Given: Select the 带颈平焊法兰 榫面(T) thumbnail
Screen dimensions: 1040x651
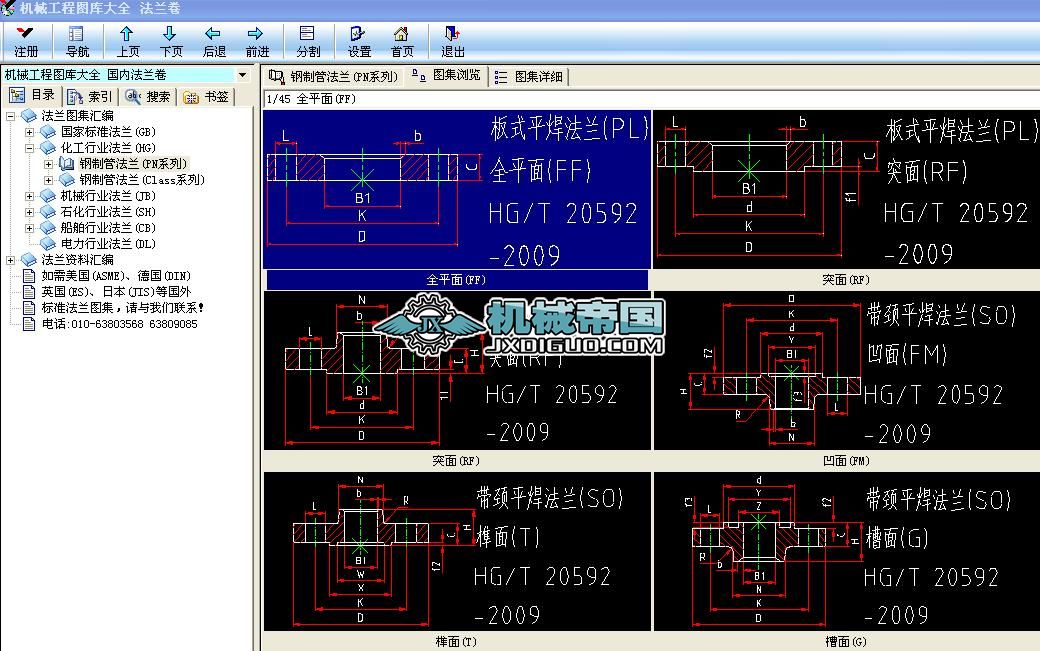Looking at the screenshot, I should pos(457,552).
